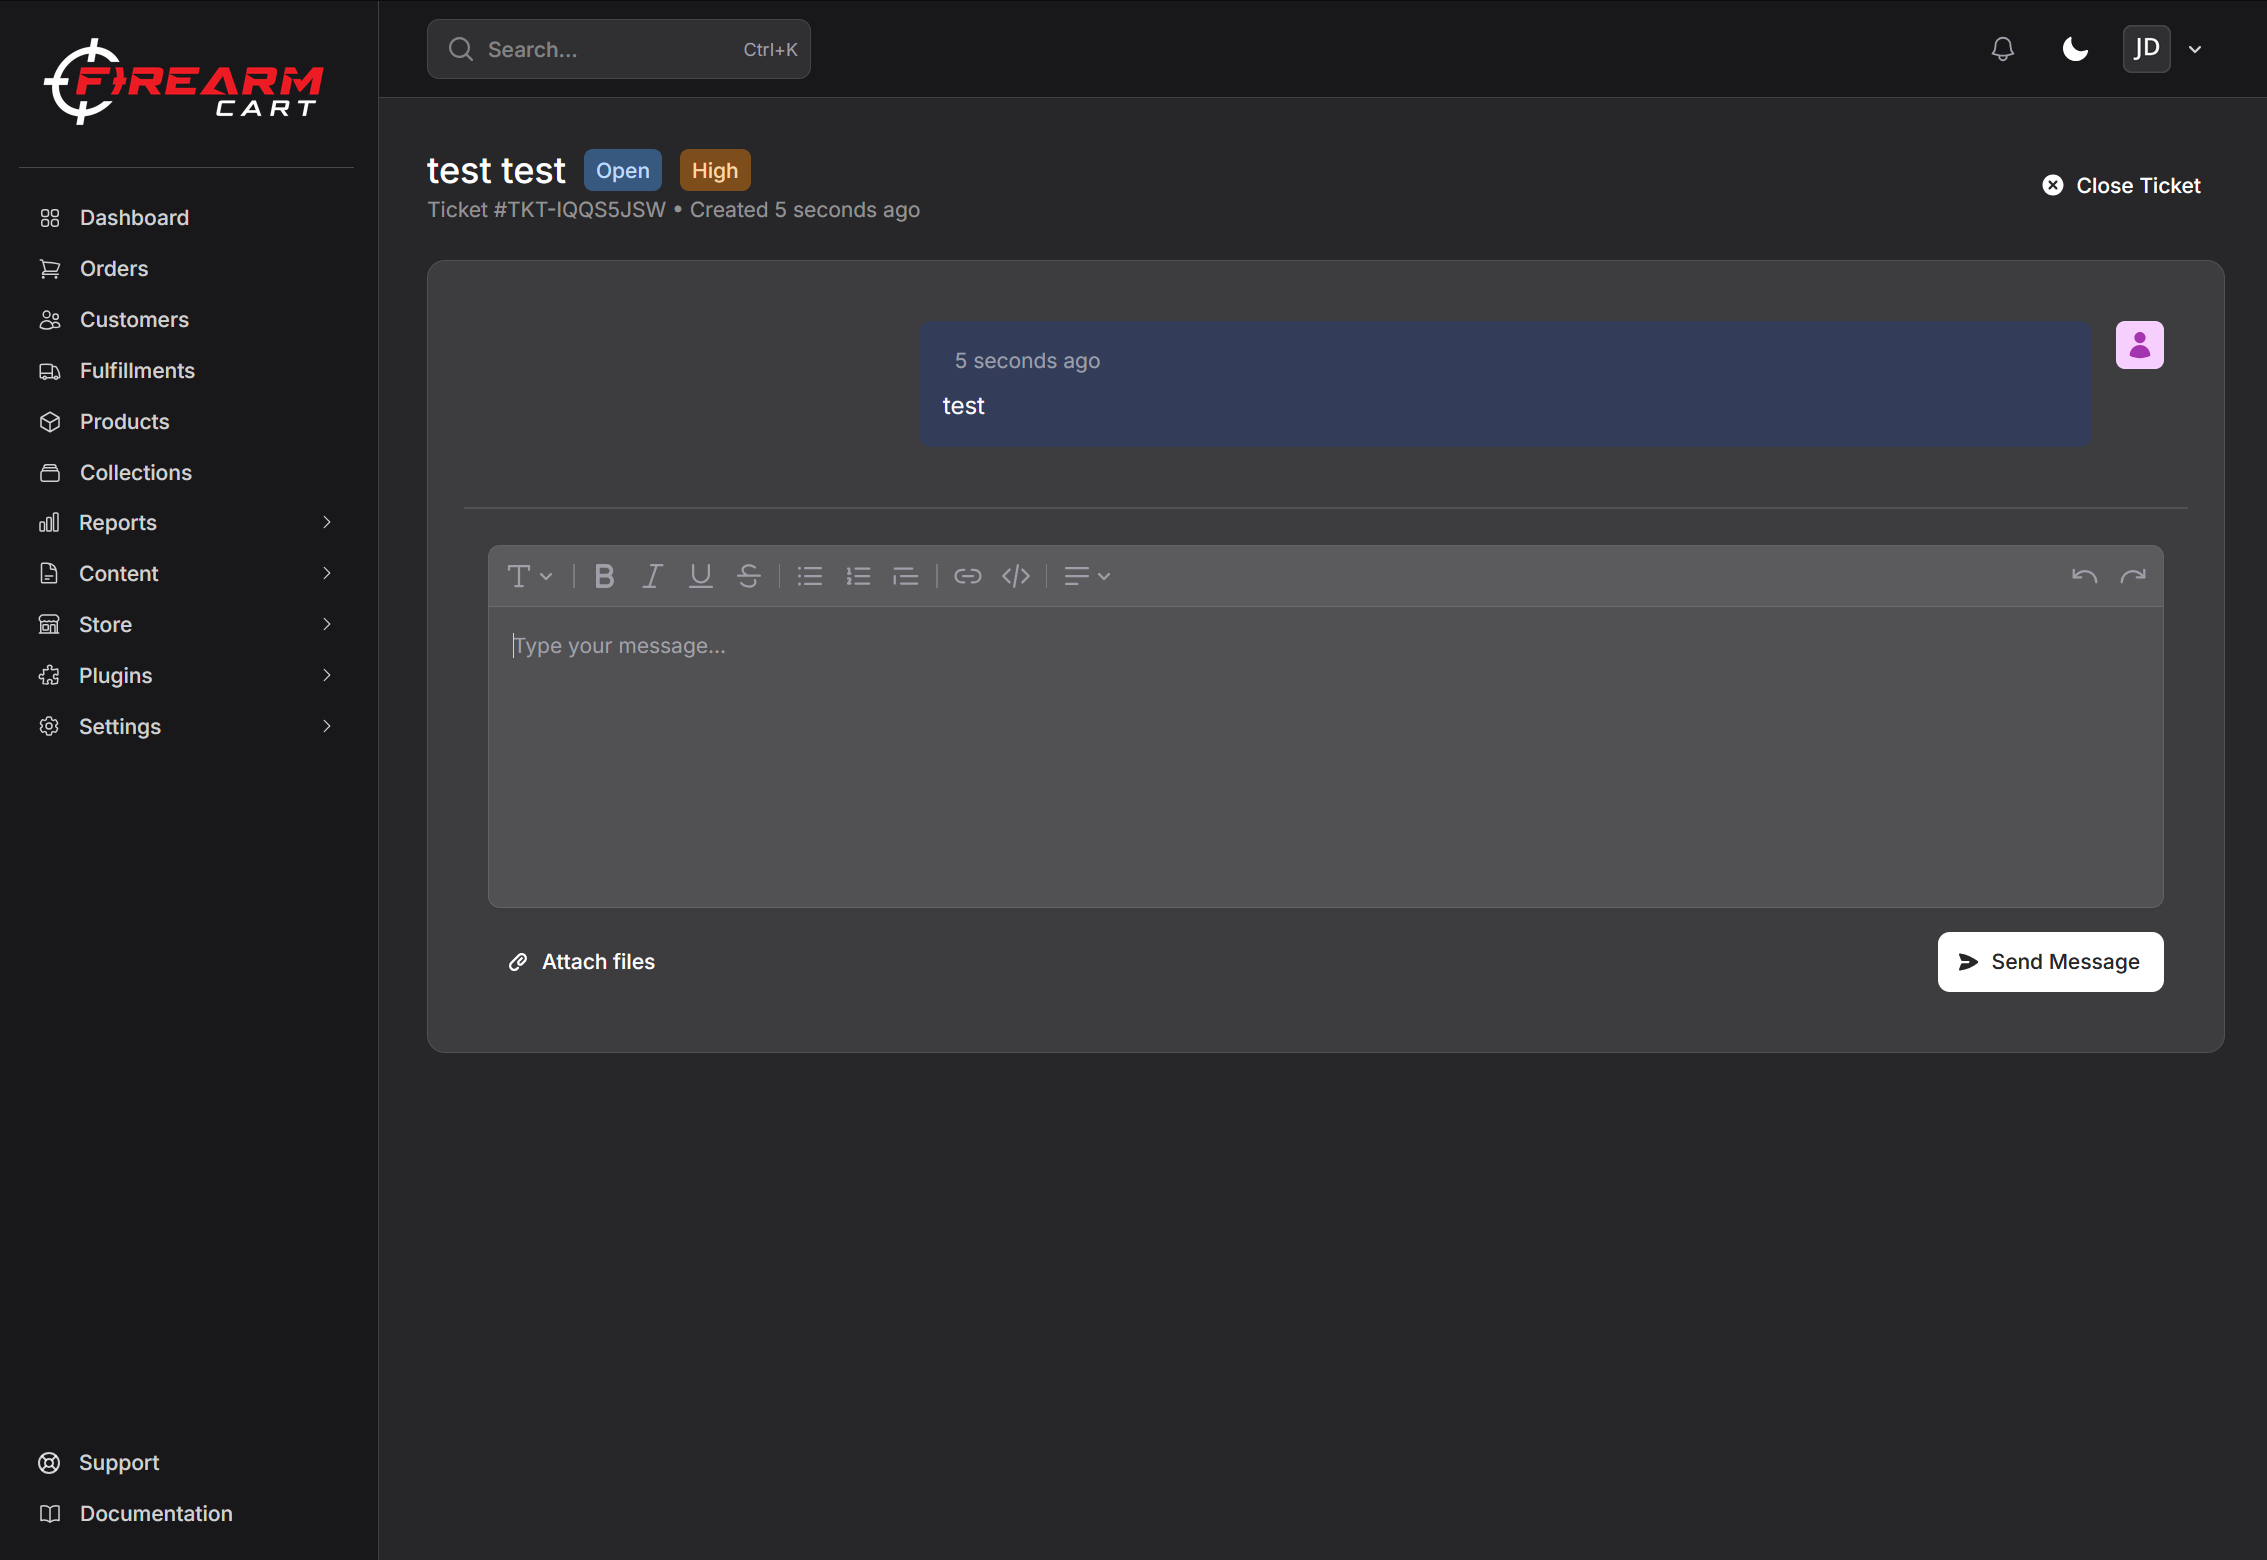This screenshot has height=1560, width=2267.
Task: Click the ticket number TKT-IQQS5JSW text
Action: (x=579, y=210)
